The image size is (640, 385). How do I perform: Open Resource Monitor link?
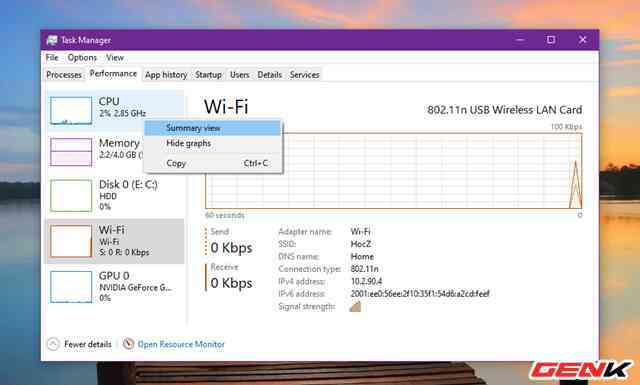click(181, 344)
